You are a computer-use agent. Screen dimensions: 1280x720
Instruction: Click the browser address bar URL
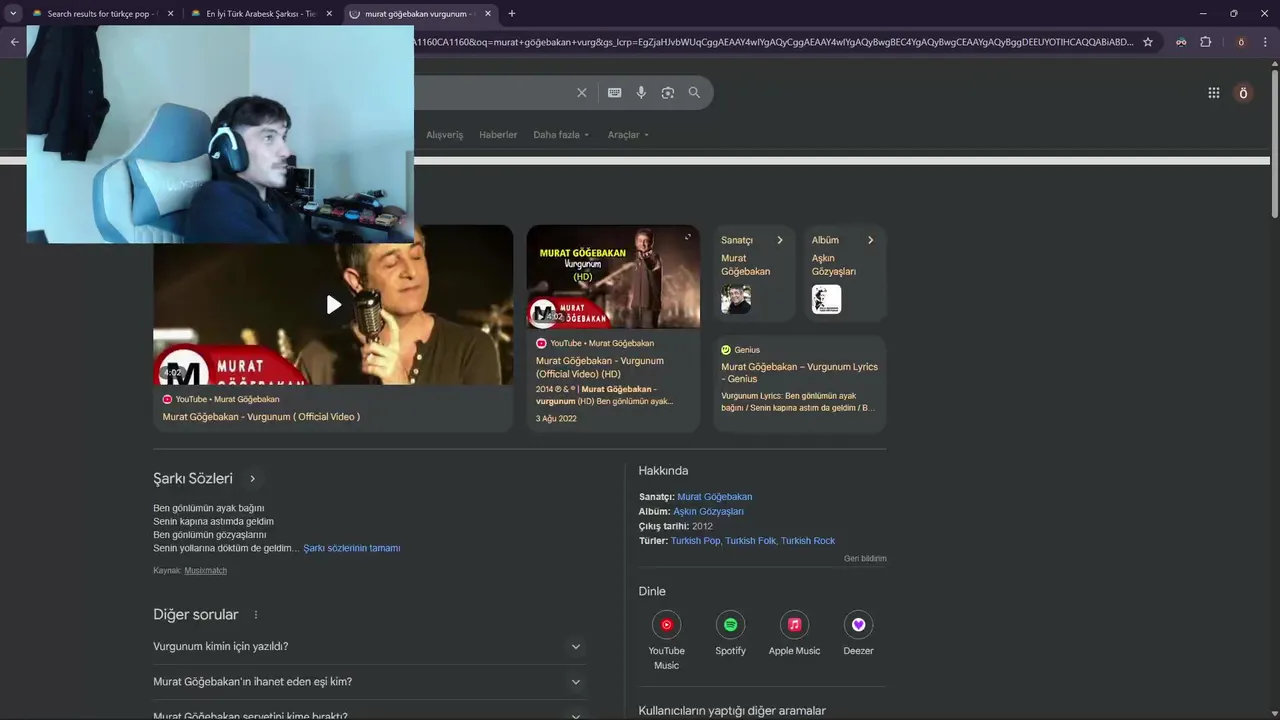[x=772, y=42]
